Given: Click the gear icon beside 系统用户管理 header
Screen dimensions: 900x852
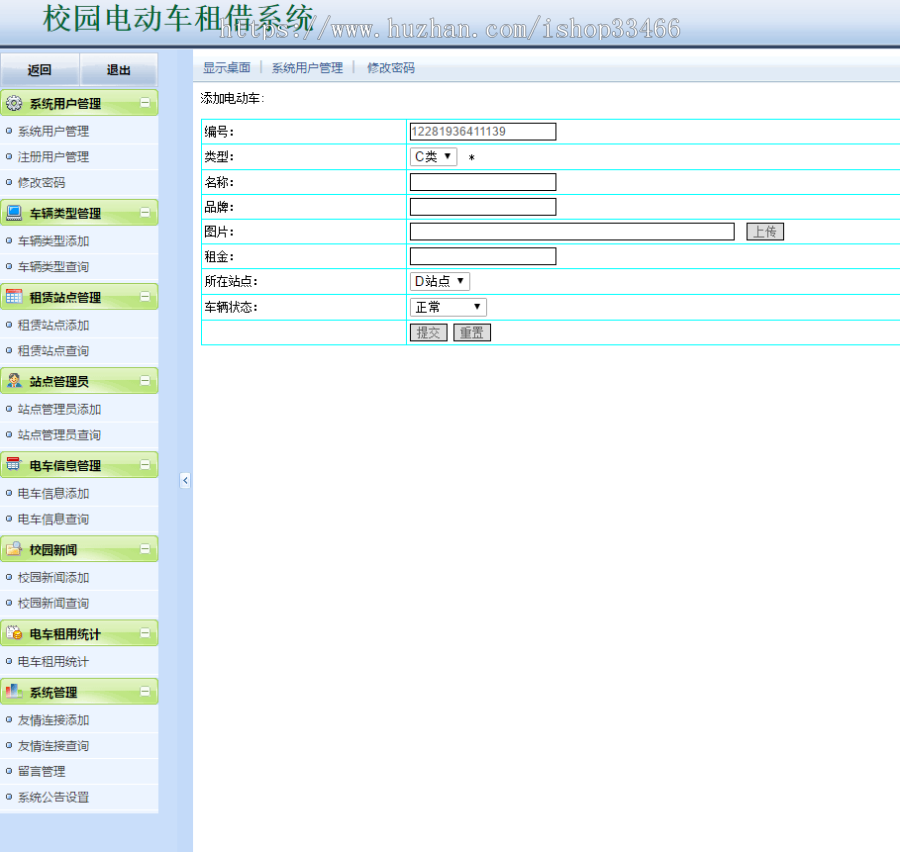Looking at the screenshot, I should pyautogui.click(x=14, y=103).
